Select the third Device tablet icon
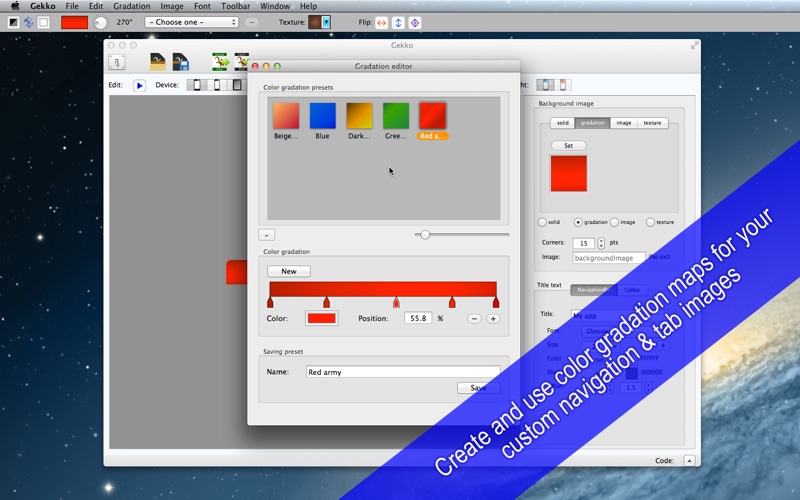This screenshot has width=800, height=500. [x=237, y=85]
